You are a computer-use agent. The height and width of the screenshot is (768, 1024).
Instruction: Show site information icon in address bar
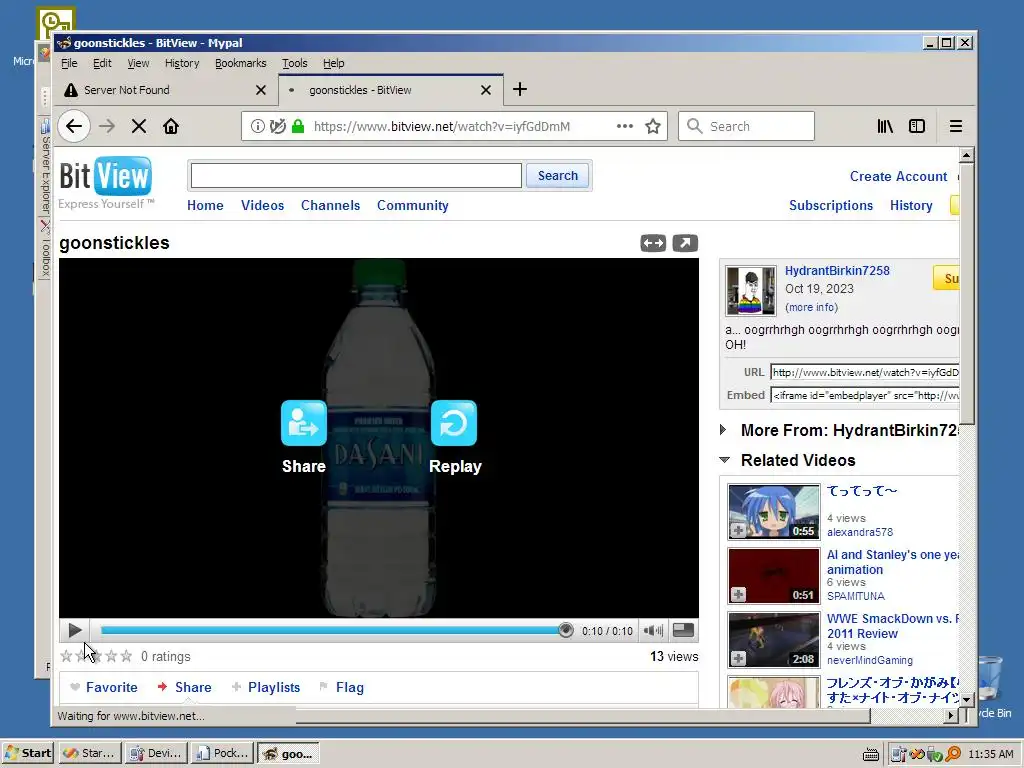pyautogui.click(x=258, y=126)
